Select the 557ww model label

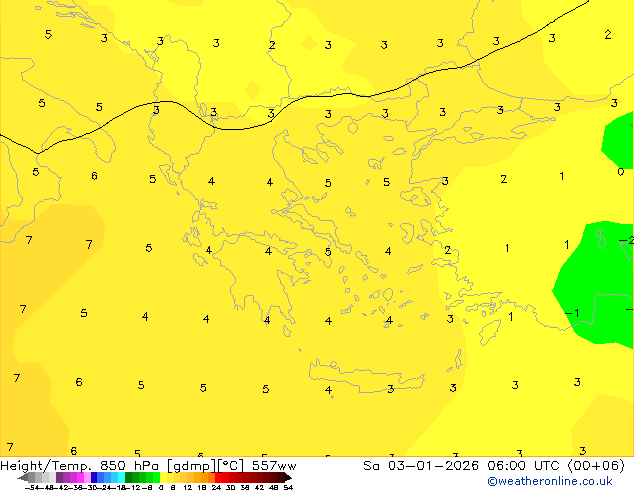(x=274, y=466)
